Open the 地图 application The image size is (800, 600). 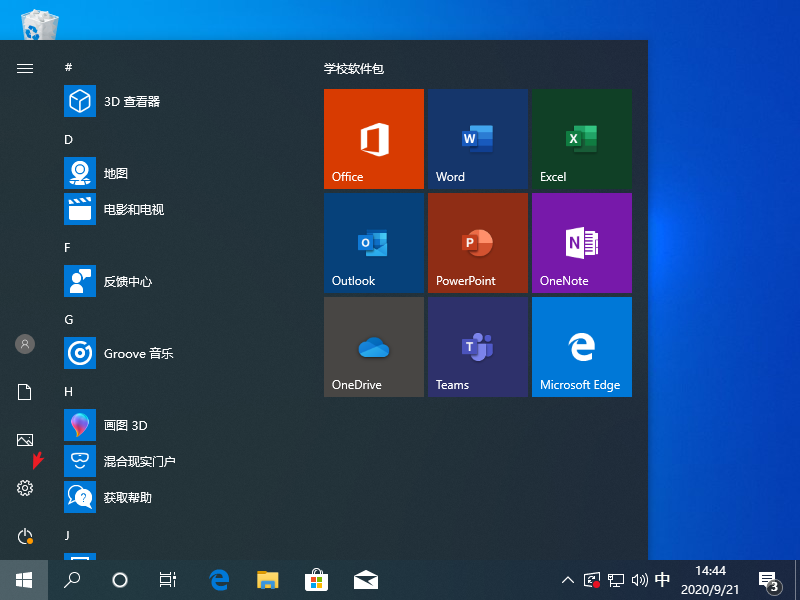click(x=105, y=173)
